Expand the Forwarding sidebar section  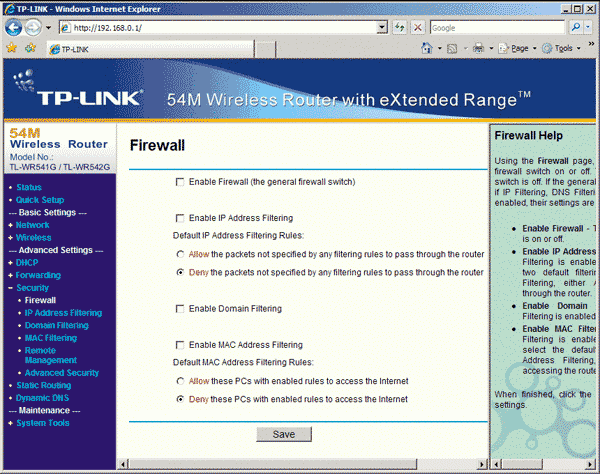(38, 275)
